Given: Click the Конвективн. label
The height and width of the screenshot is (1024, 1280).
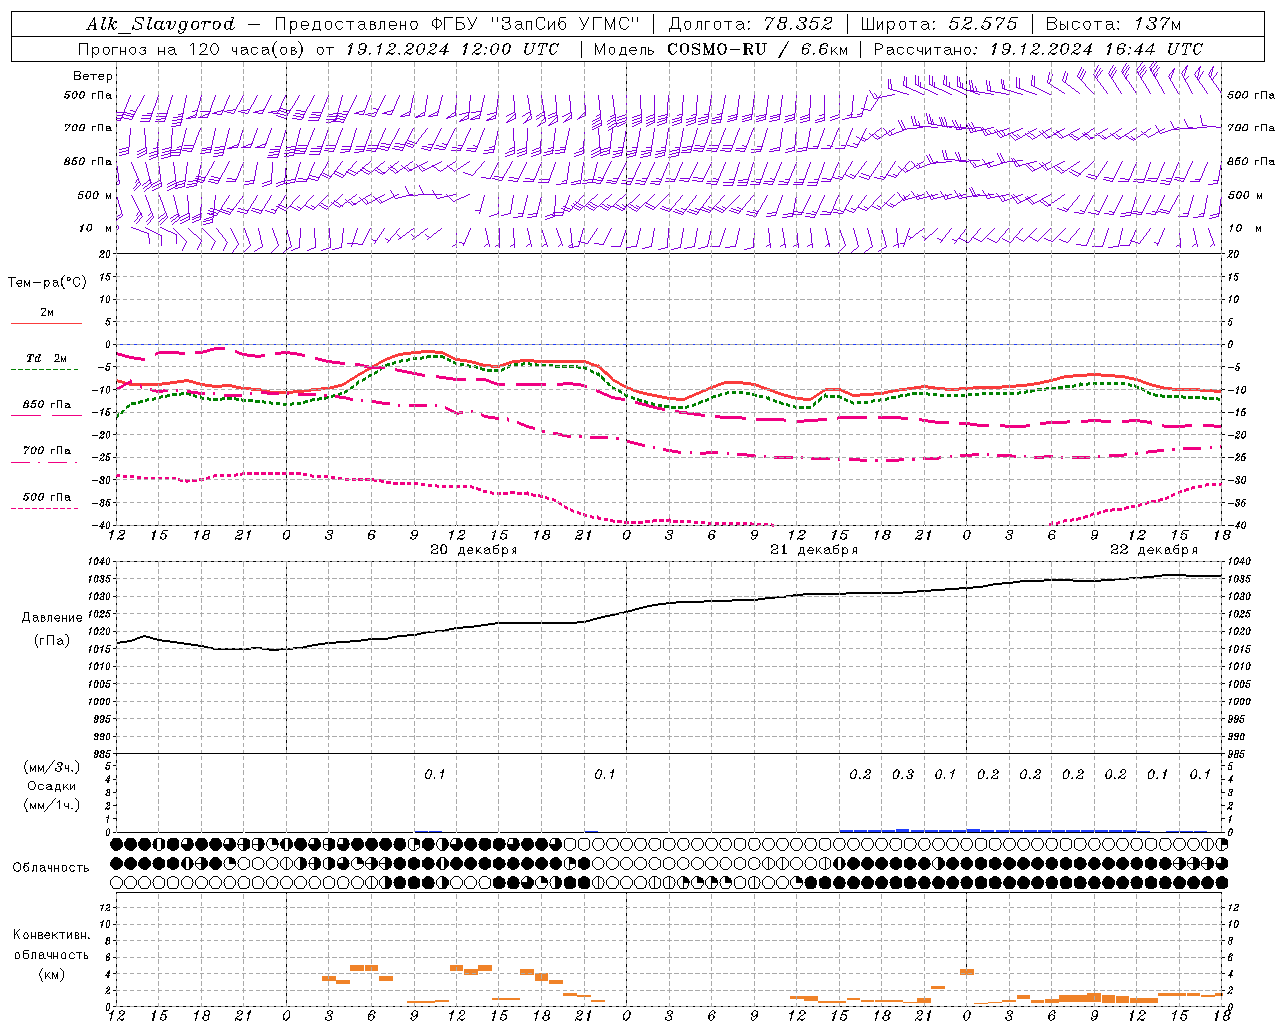Looking at the screenshot, I should coord(51,935).
